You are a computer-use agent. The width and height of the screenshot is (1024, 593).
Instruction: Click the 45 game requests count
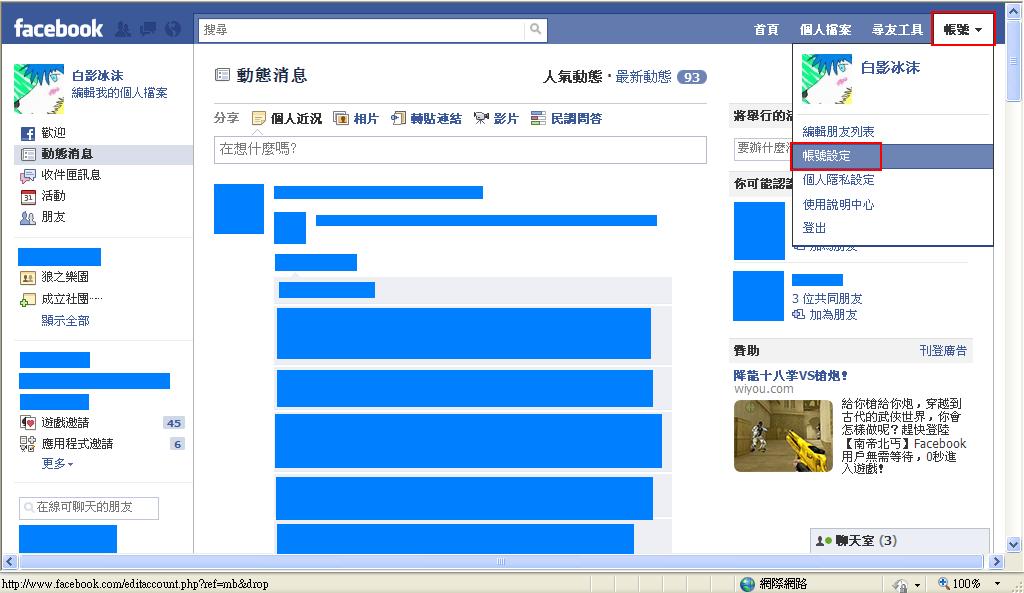[174, 423]
